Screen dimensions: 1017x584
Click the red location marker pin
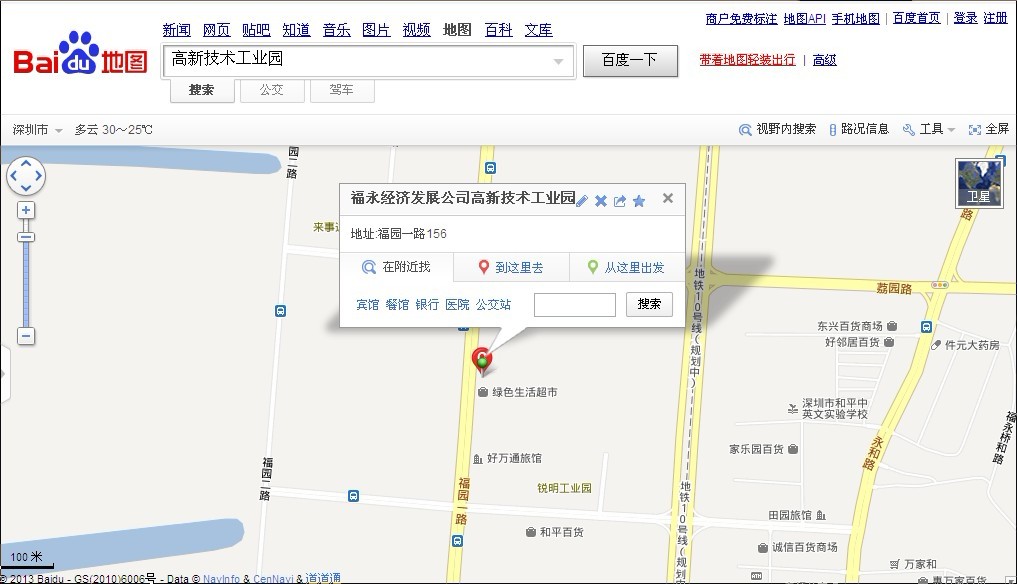(482, 360)
